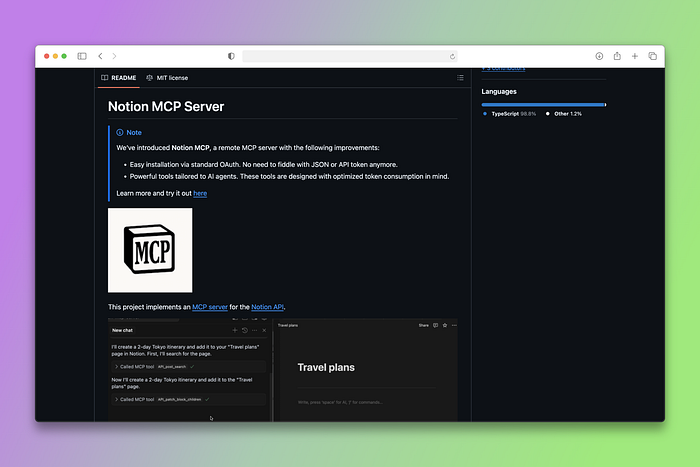700x467 pixels.
Task: Select the TypeScript language entry
Action: click(509, 114)
